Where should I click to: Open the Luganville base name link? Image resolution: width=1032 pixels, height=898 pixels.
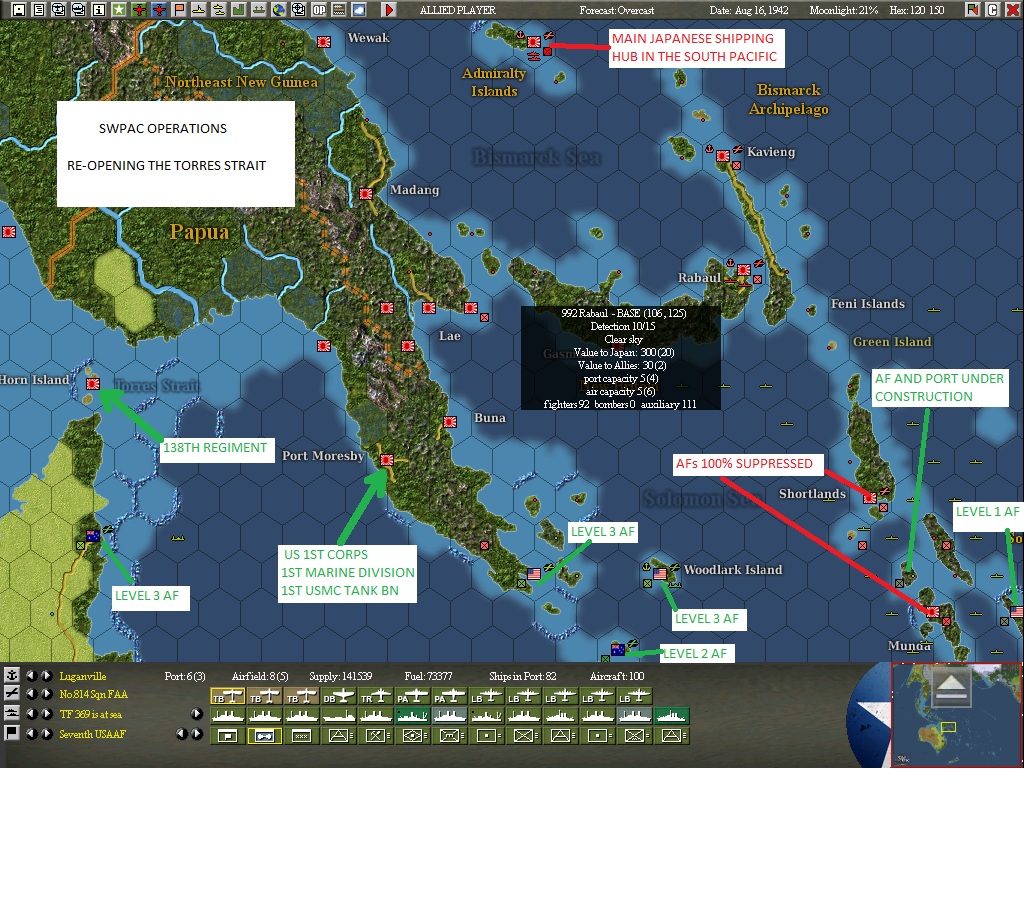(x=82, y=676)
